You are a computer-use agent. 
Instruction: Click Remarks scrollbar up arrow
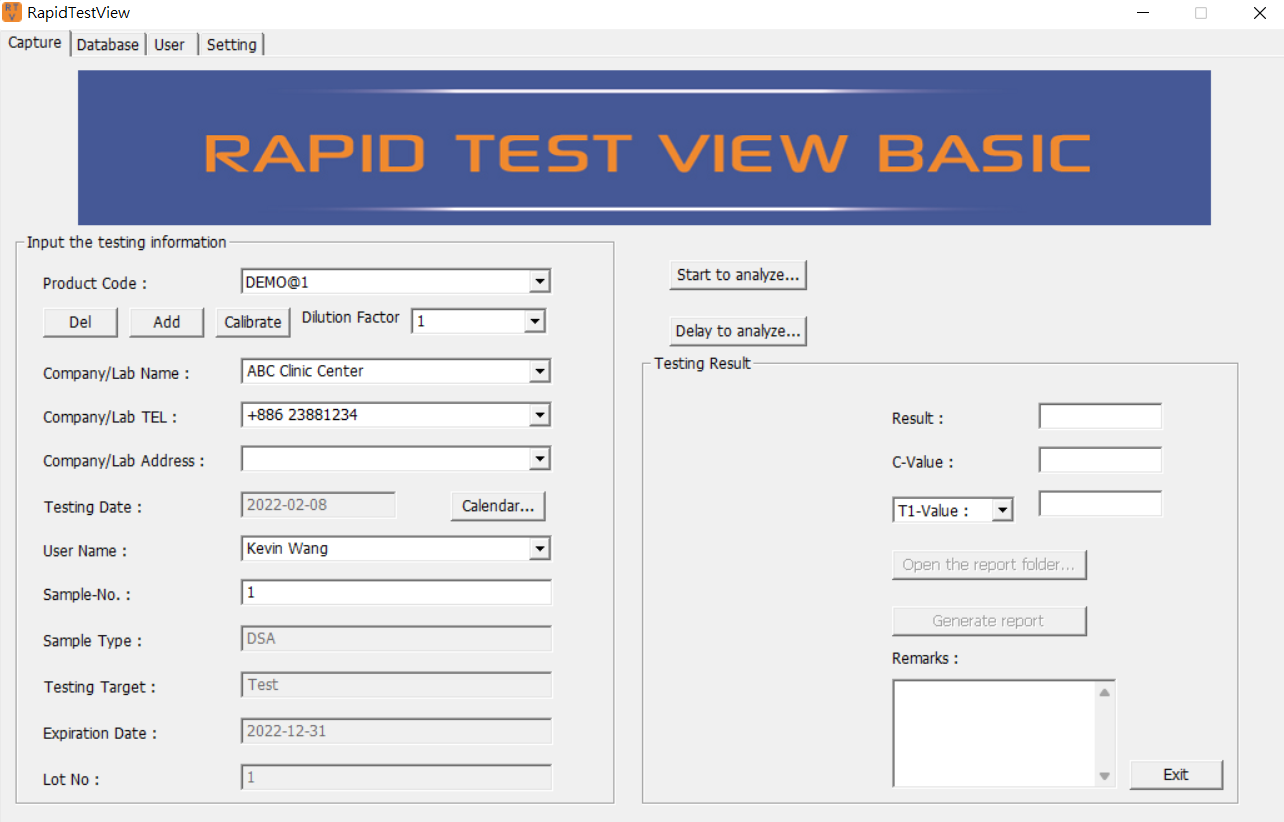(x=1105, y=692)
